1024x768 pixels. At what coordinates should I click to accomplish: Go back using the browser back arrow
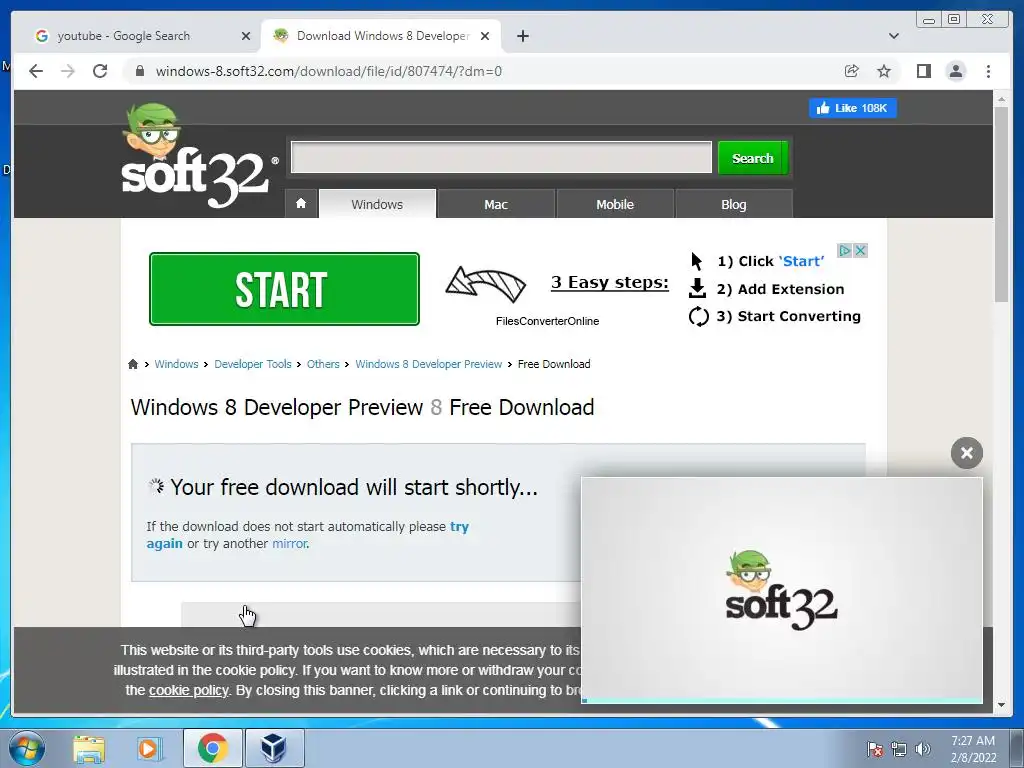click(36, 71)
